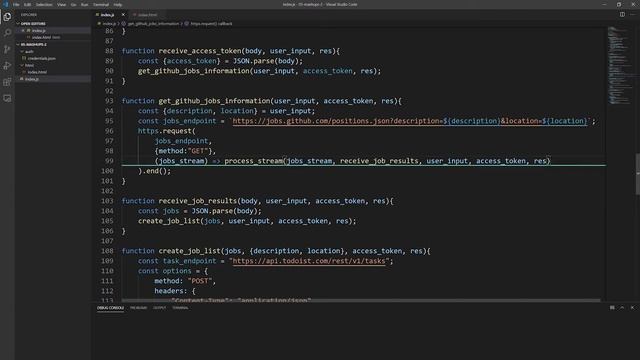Open the Explorer view in activity bar

tap(7, 17)
